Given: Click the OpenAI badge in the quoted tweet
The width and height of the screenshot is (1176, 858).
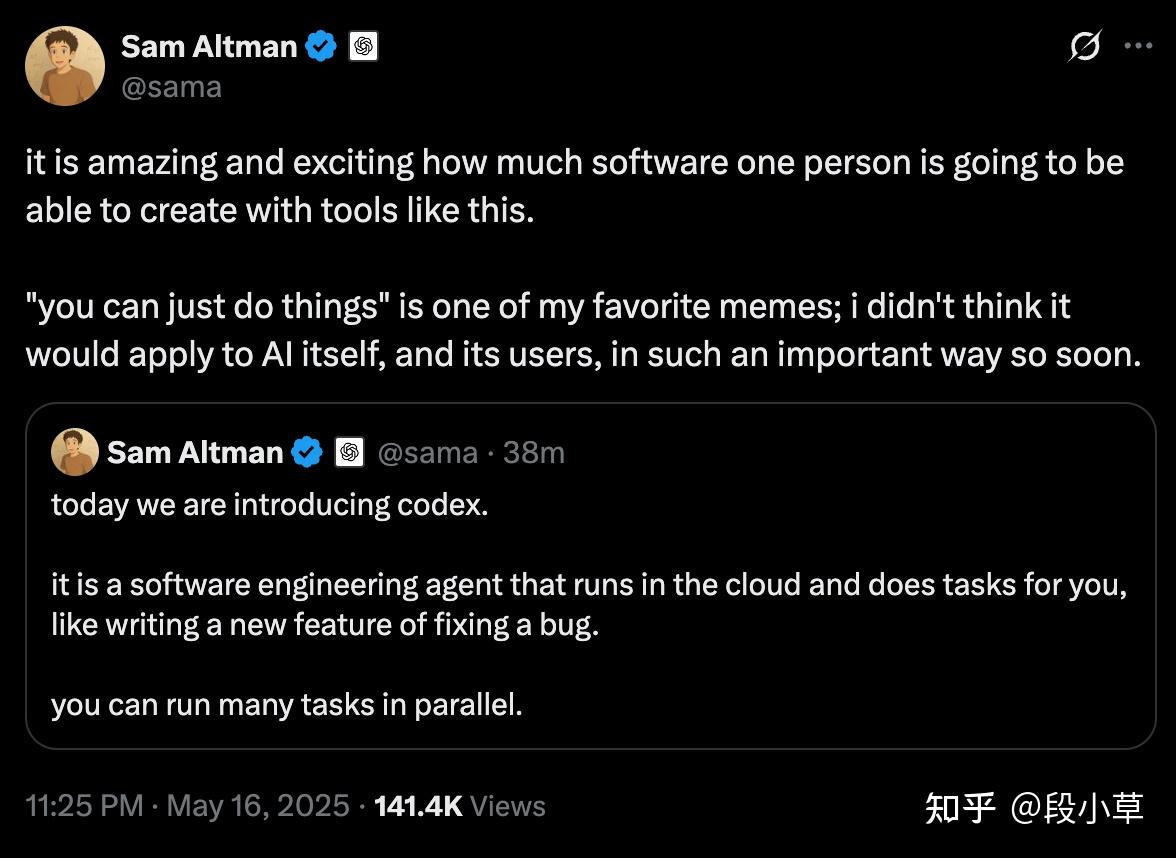Looking at the screenshot, I should 348,453.
